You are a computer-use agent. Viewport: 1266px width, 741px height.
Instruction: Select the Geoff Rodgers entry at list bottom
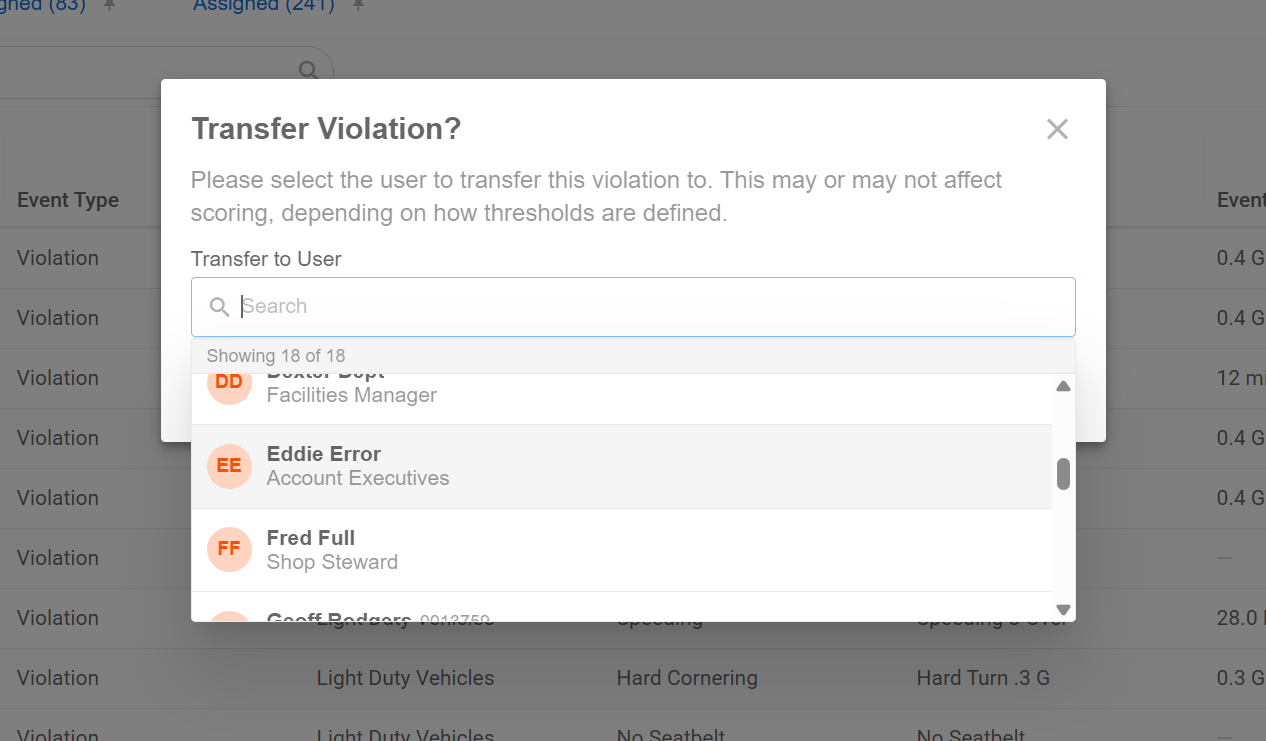click(621, 608)
